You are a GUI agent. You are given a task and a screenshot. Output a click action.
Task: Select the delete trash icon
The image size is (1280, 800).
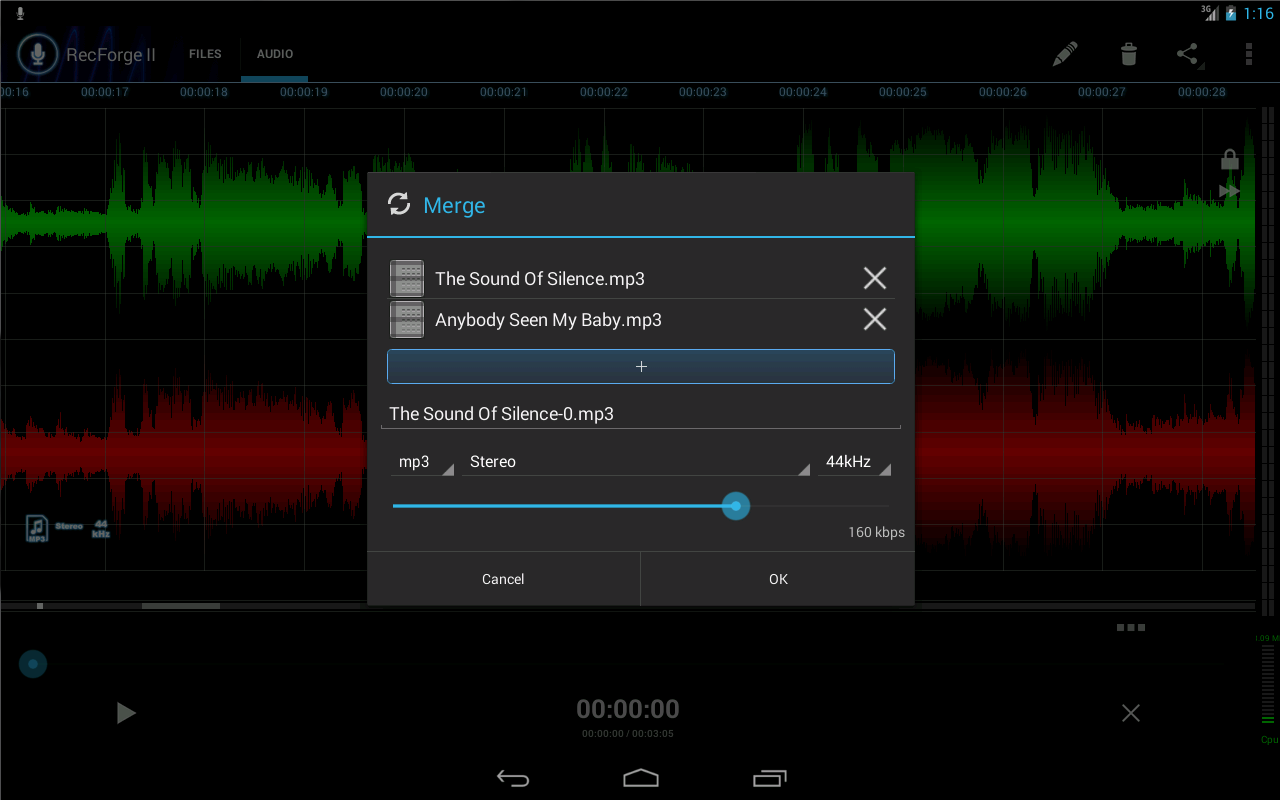coord(1128,54)
